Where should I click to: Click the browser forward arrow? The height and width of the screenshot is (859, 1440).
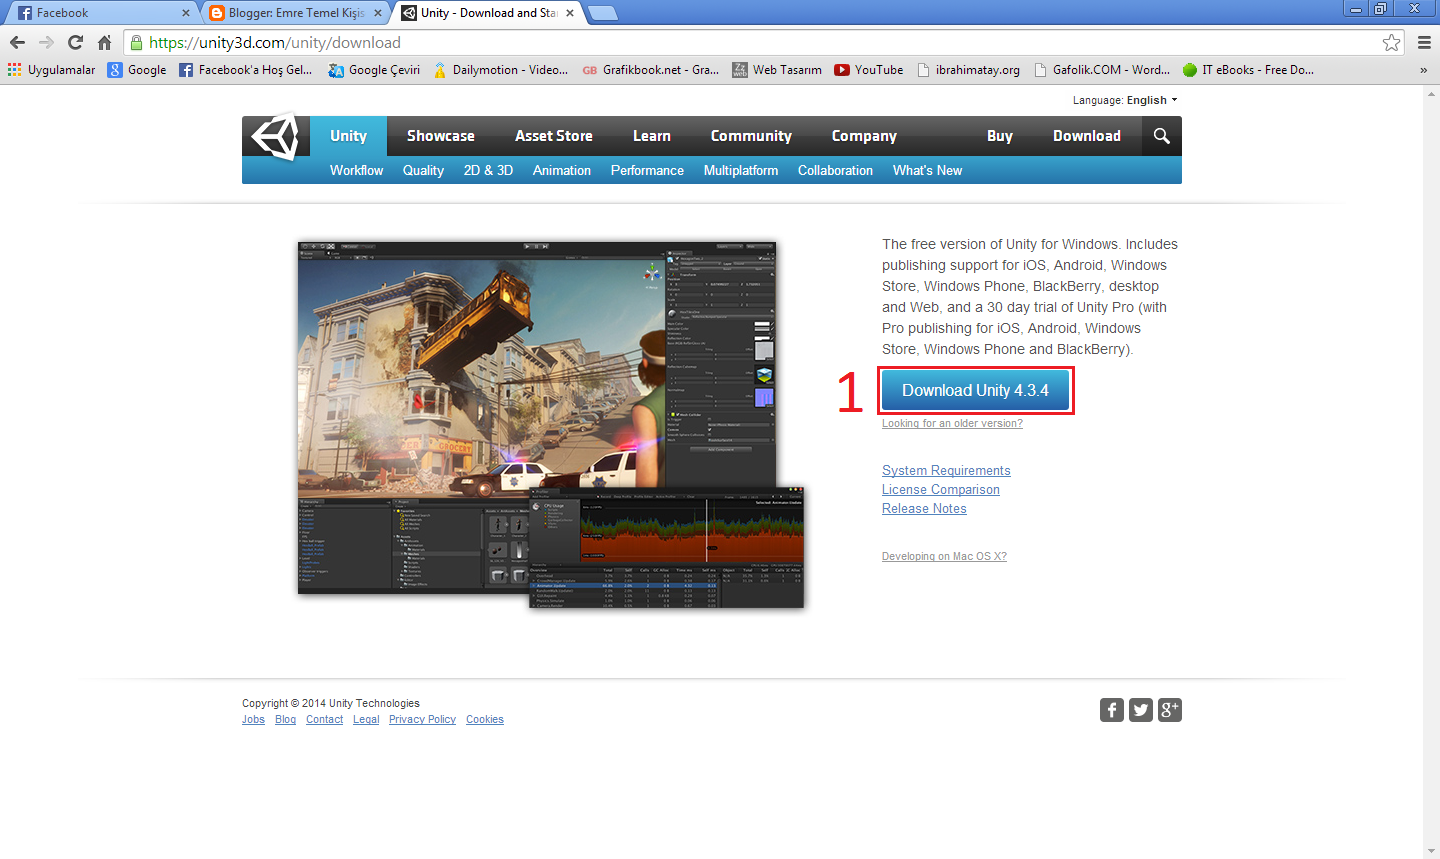46,42
